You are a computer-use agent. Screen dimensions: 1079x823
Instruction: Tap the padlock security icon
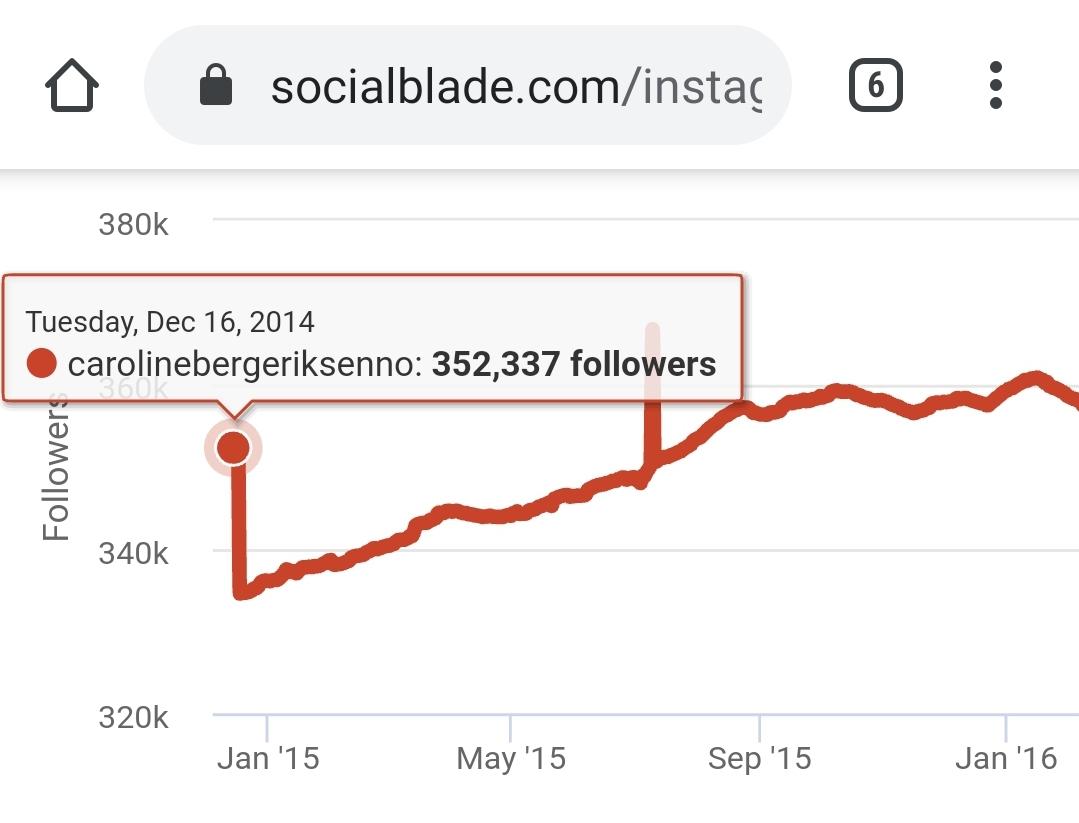click(215, 85)
